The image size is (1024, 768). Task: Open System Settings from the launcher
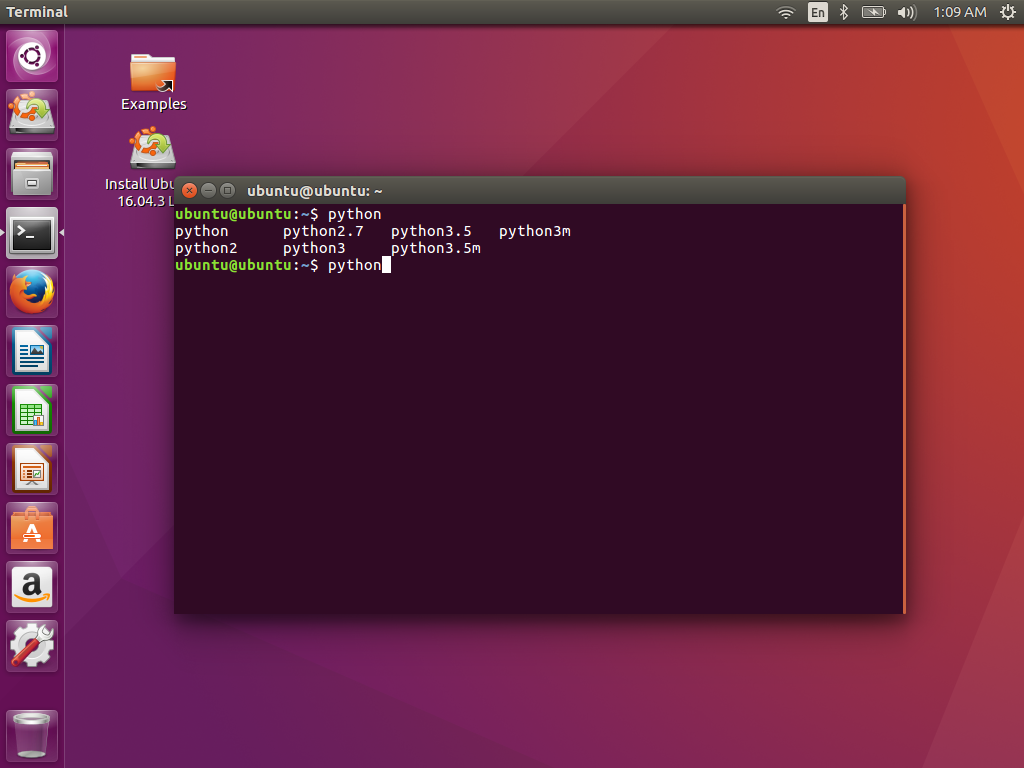(x=31, y=645)
